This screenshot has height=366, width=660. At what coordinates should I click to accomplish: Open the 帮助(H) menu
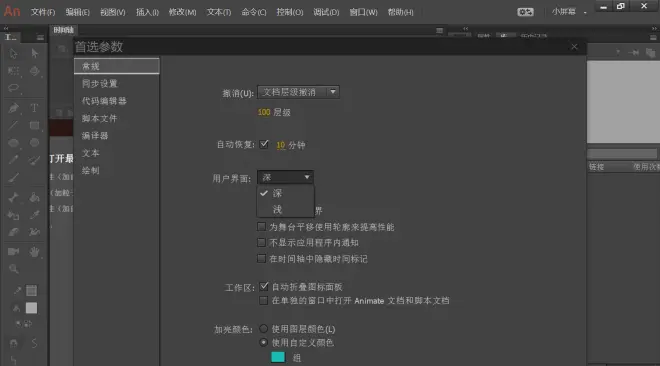coord(400,12)
